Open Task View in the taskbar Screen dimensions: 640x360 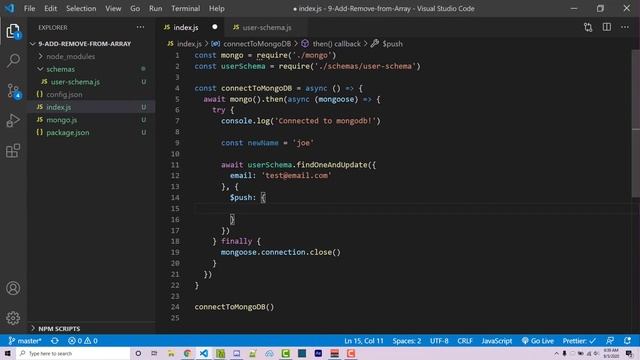154,353
